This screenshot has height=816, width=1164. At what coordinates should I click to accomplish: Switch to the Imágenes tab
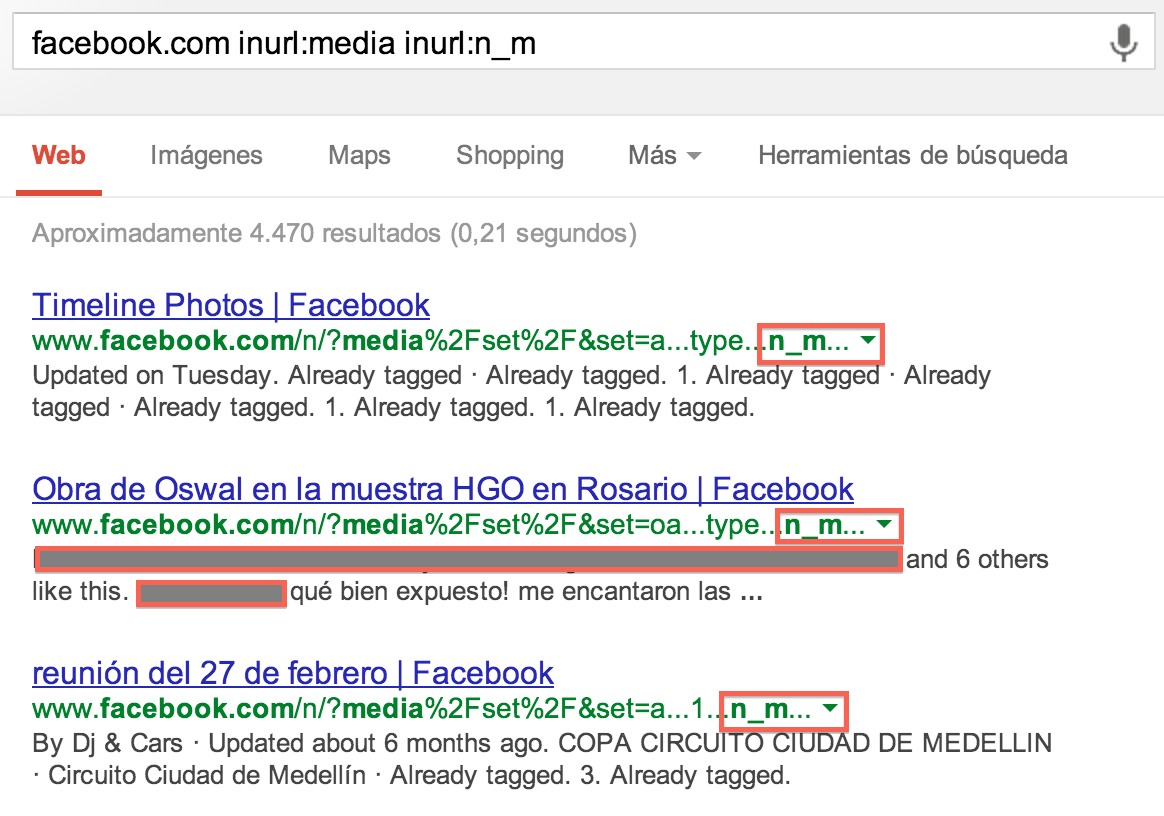[x=206, y=155]
